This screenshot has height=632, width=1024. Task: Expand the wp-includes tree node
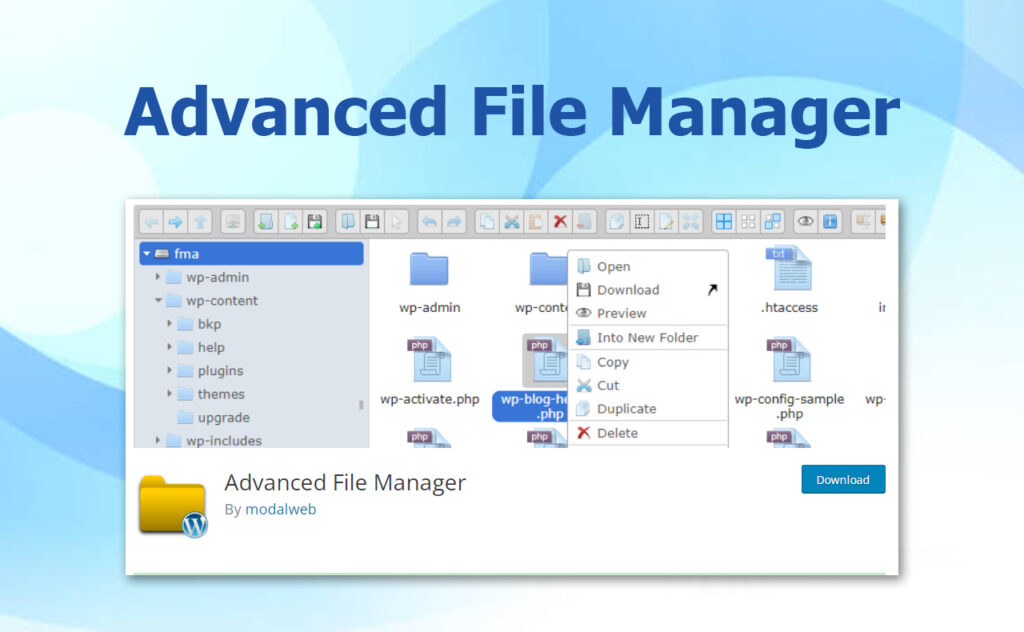pyautogui.click(x=158, y=440)
